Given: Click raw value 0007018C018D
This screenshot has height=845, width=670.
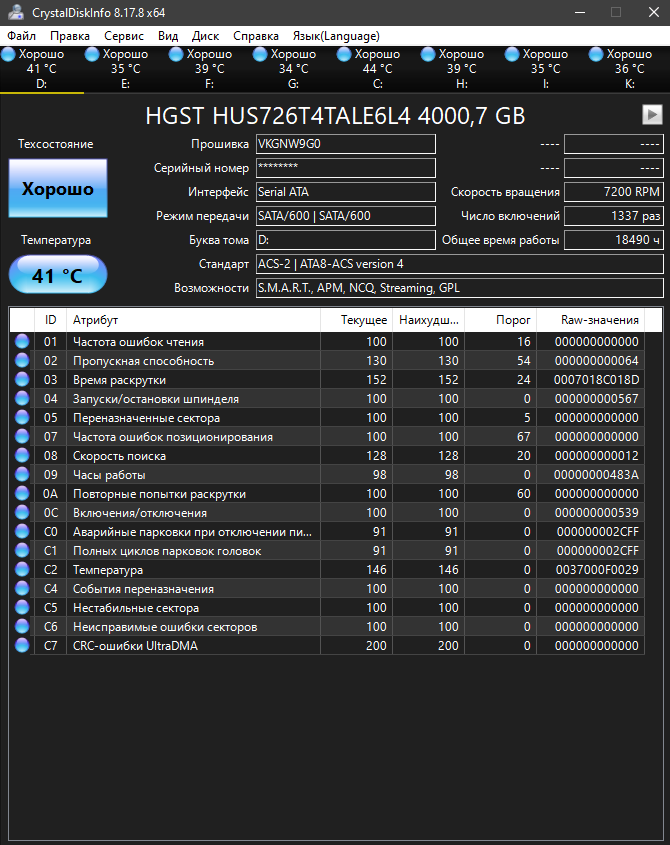Looking at the screenshot, I should pyautogui.click(x=596, y=380).
